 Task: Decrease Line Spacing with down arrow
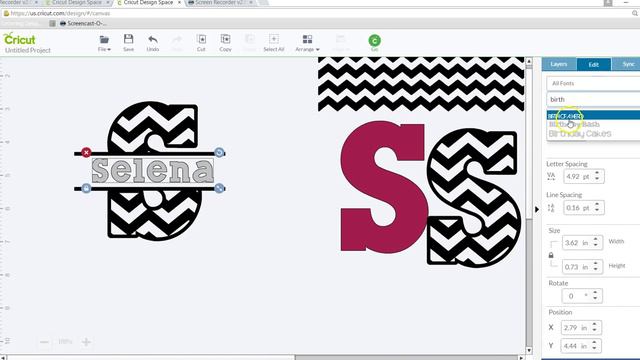tap(597, 211)
